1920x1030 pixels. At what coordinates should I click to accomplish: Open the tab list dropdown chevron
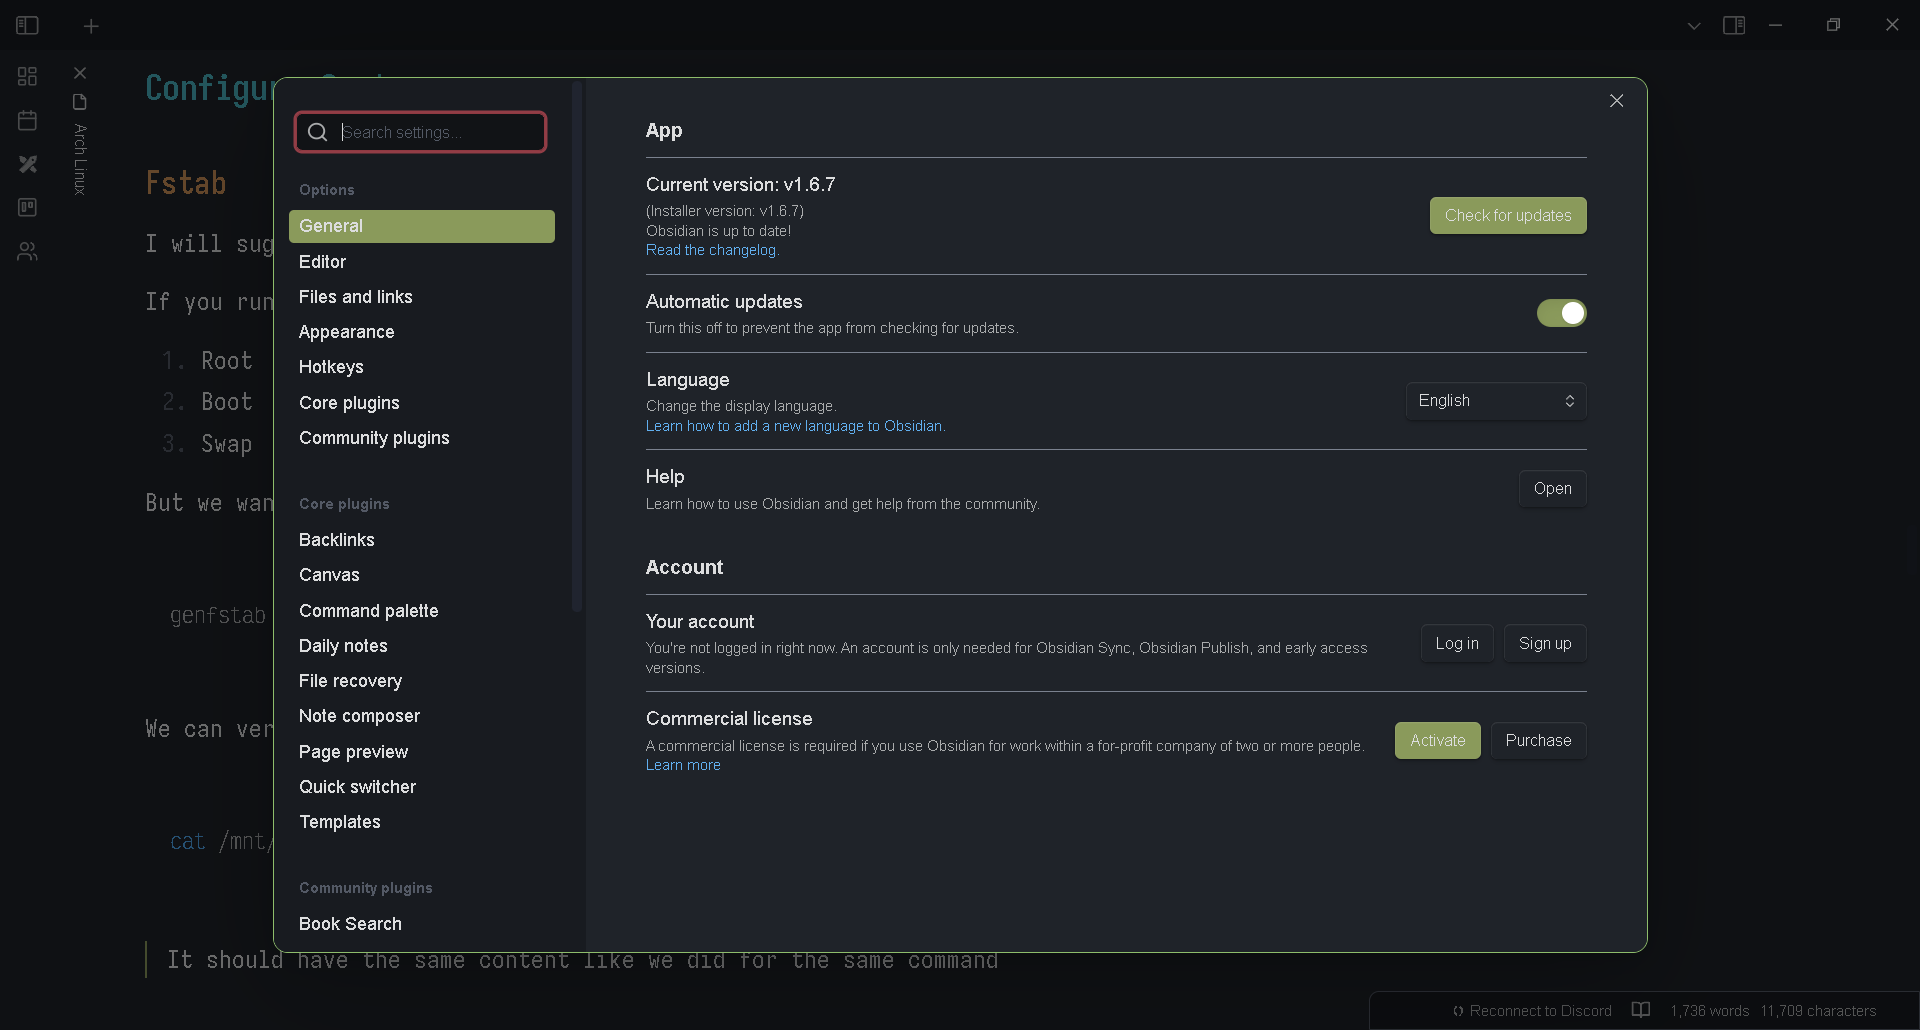pos(1693,26)
